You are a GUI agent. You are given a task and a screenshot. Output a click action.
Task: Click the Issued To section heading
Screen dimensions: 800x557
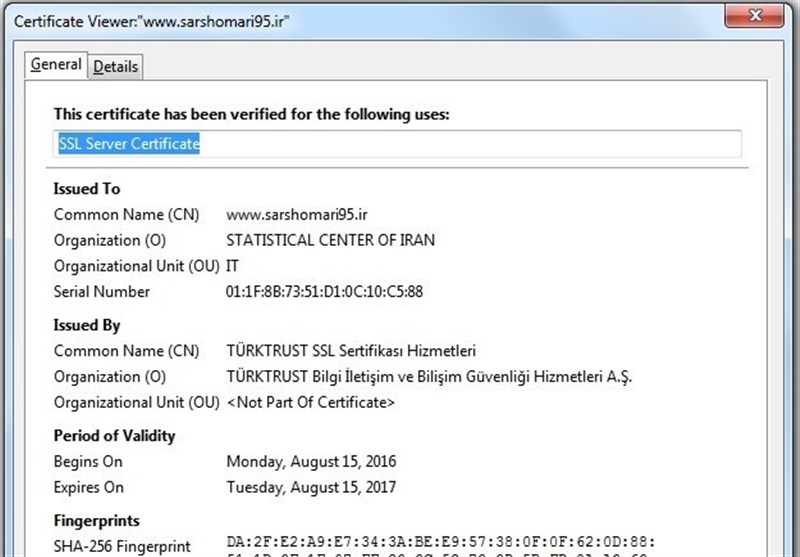point(86,189)
